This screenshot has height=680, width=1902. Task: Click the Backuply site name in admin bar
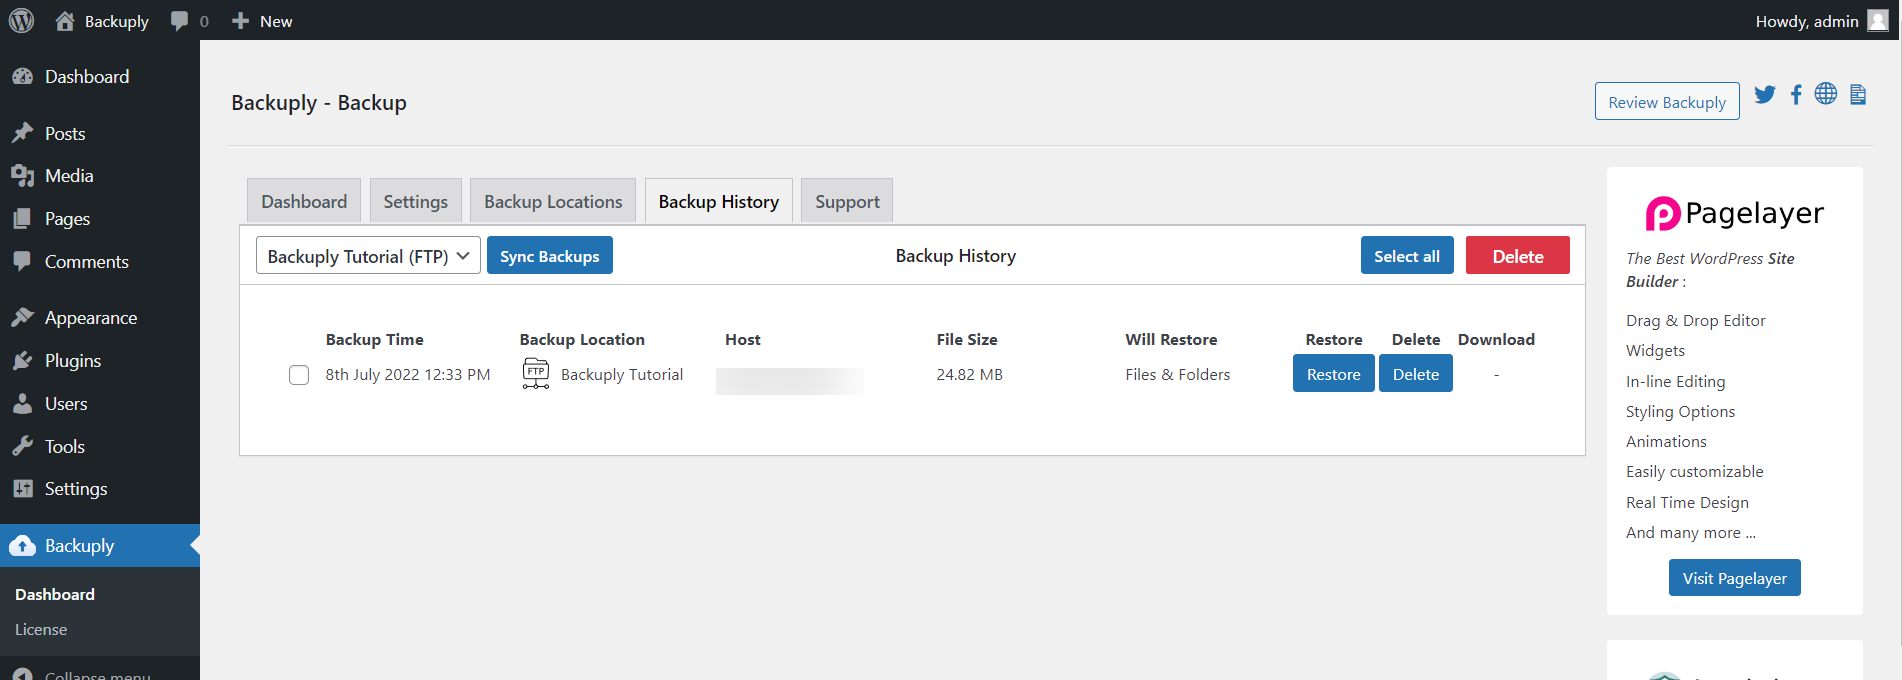click(117, 21)
